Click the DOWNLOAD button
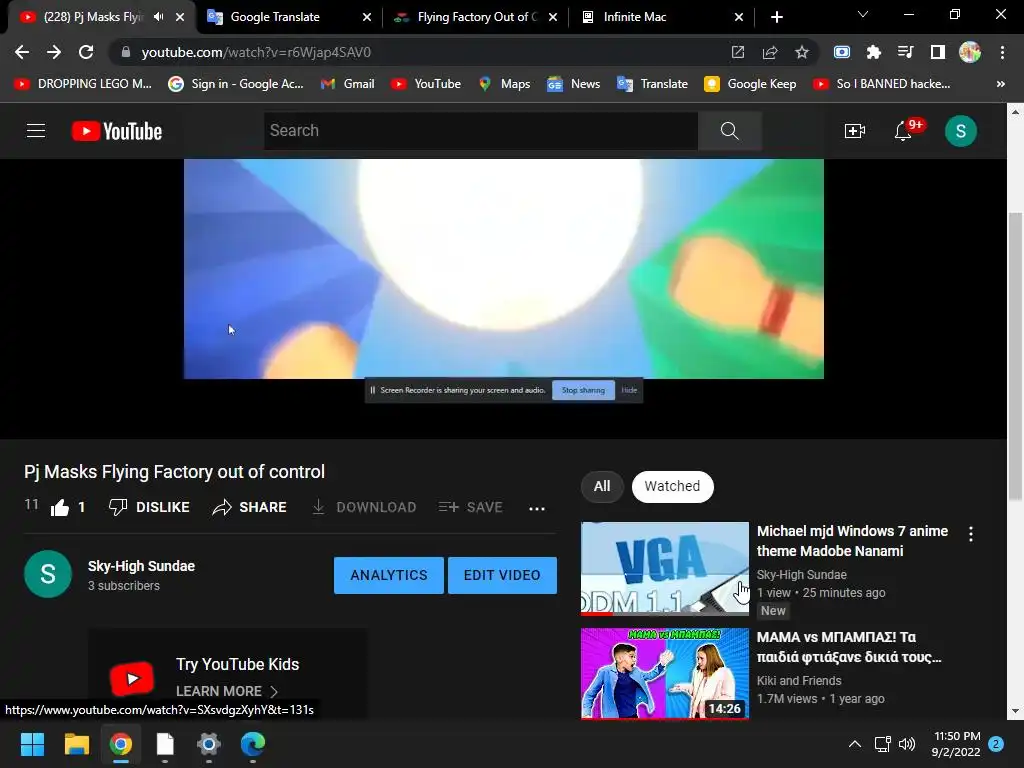Screen dimensions: 1024x768 tap(364, 507)
